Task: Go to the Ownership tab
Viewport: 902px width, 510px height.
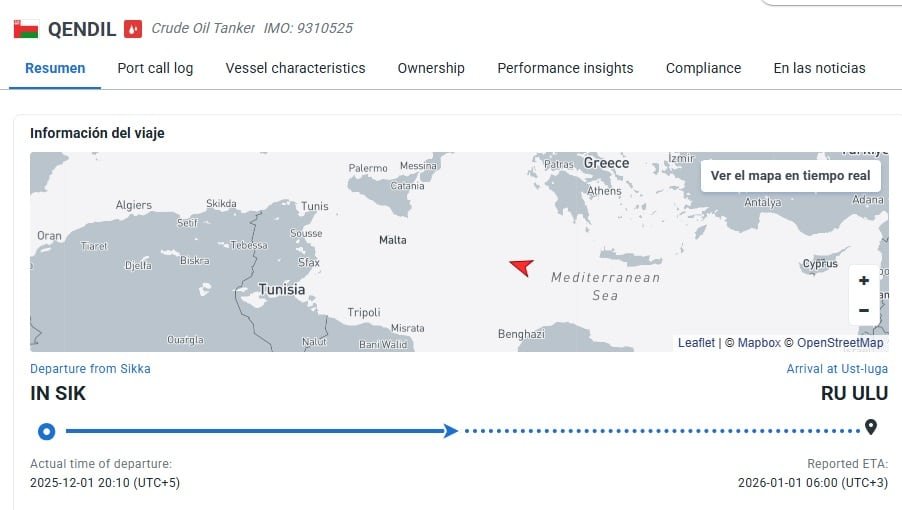Action: (431, 68)
